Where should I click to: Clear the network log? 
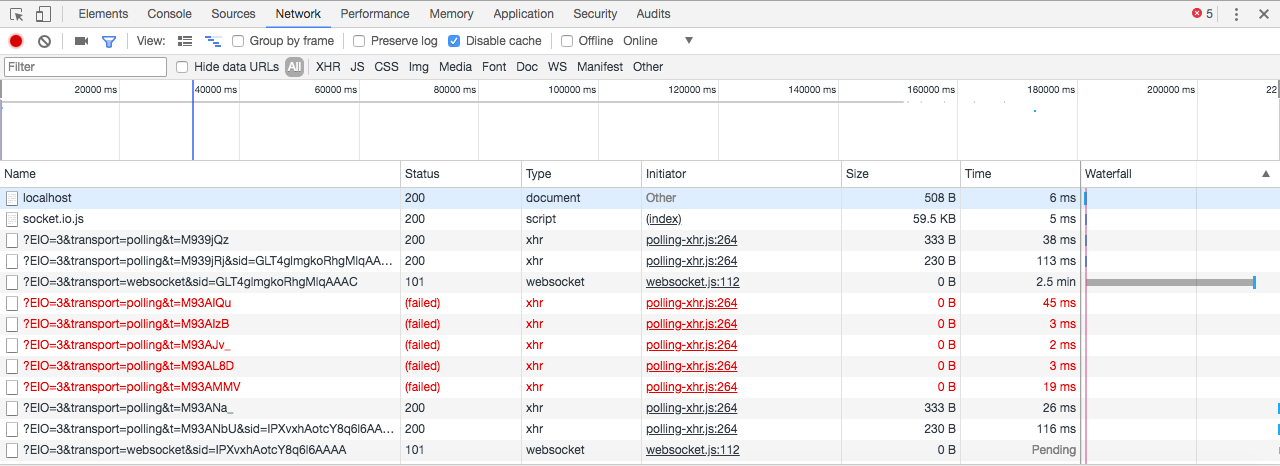(44, 41)
